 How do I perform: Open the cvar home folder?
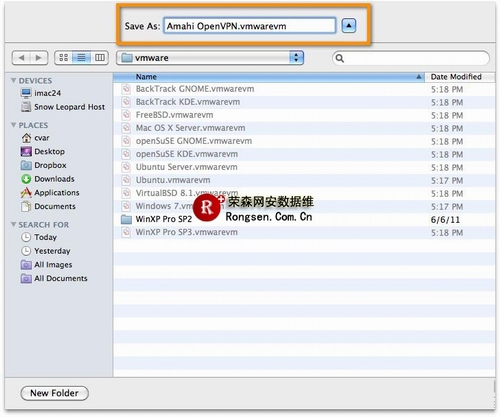click(x=35, y=138)
